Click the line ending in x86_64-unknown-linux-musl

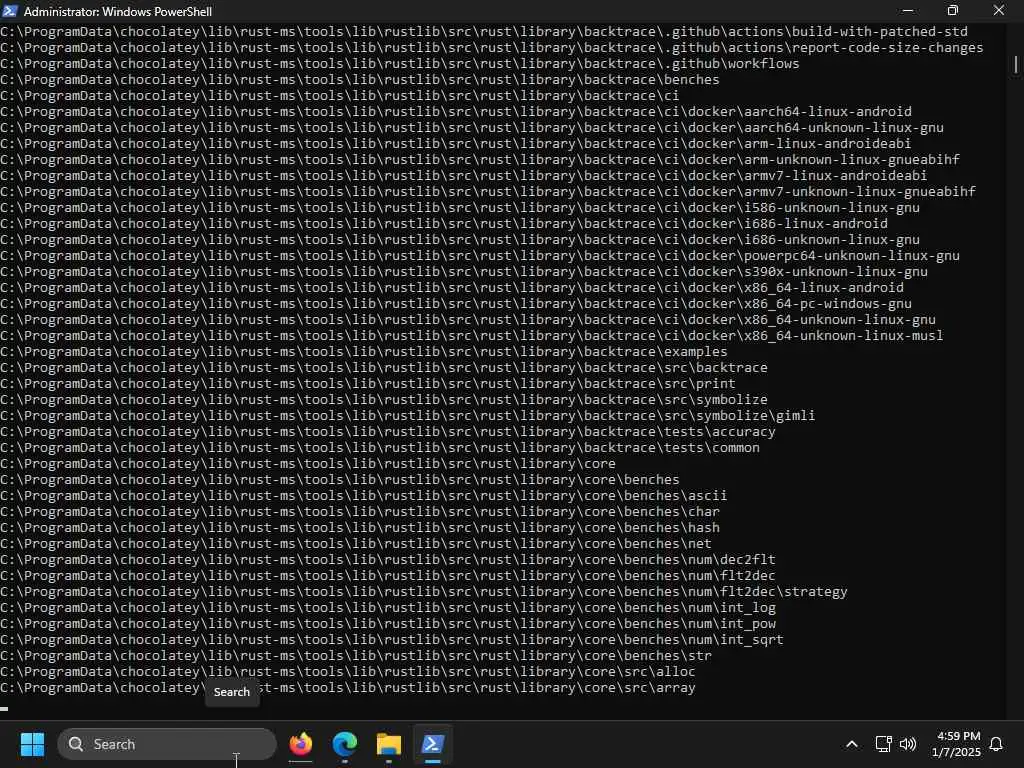pyautogui.click(x=472, y=336)
